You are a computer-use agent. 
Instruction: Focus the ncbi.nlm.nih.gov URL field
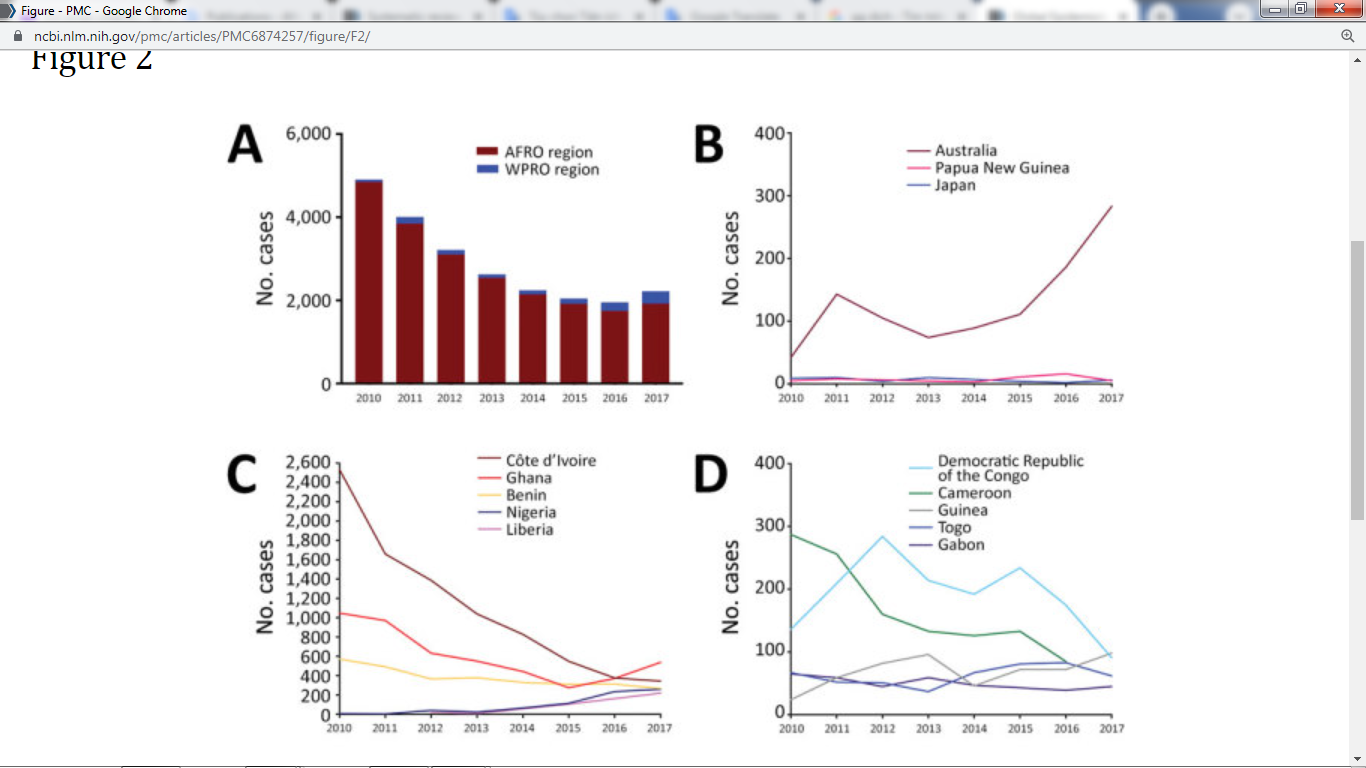coord(200,36)
